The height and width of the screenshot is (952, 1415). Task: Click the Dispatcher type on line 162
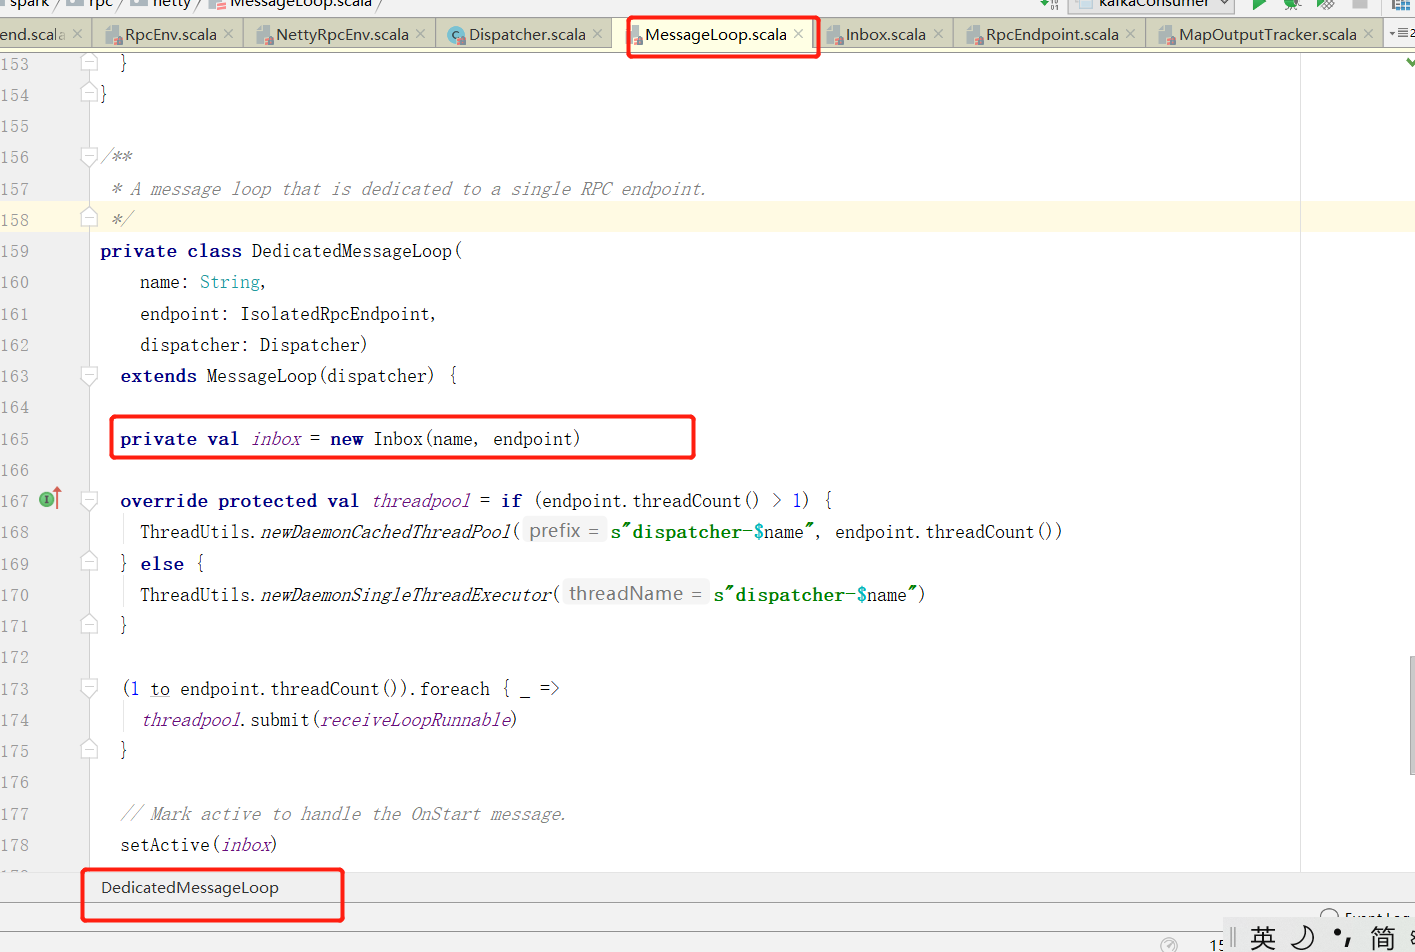pyautogui.click(x=309, y=345)
